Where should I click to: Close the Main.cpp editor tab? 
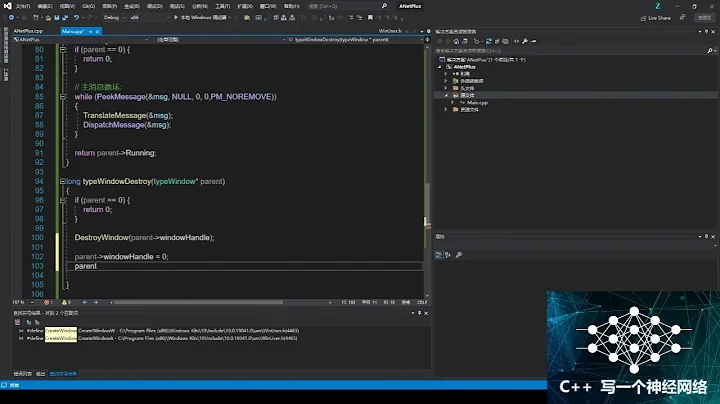pyautogui.click(x=97, y=31)
